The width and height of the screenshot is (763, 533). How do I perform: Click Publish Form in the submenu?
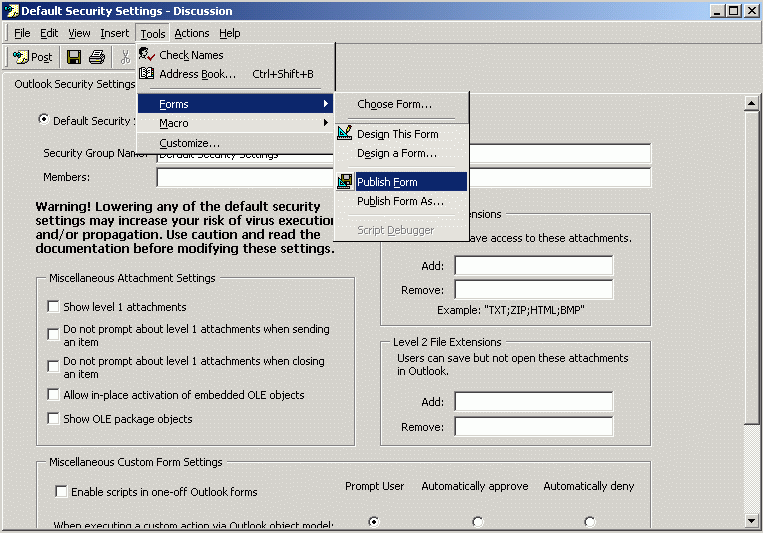click(401, 182)
